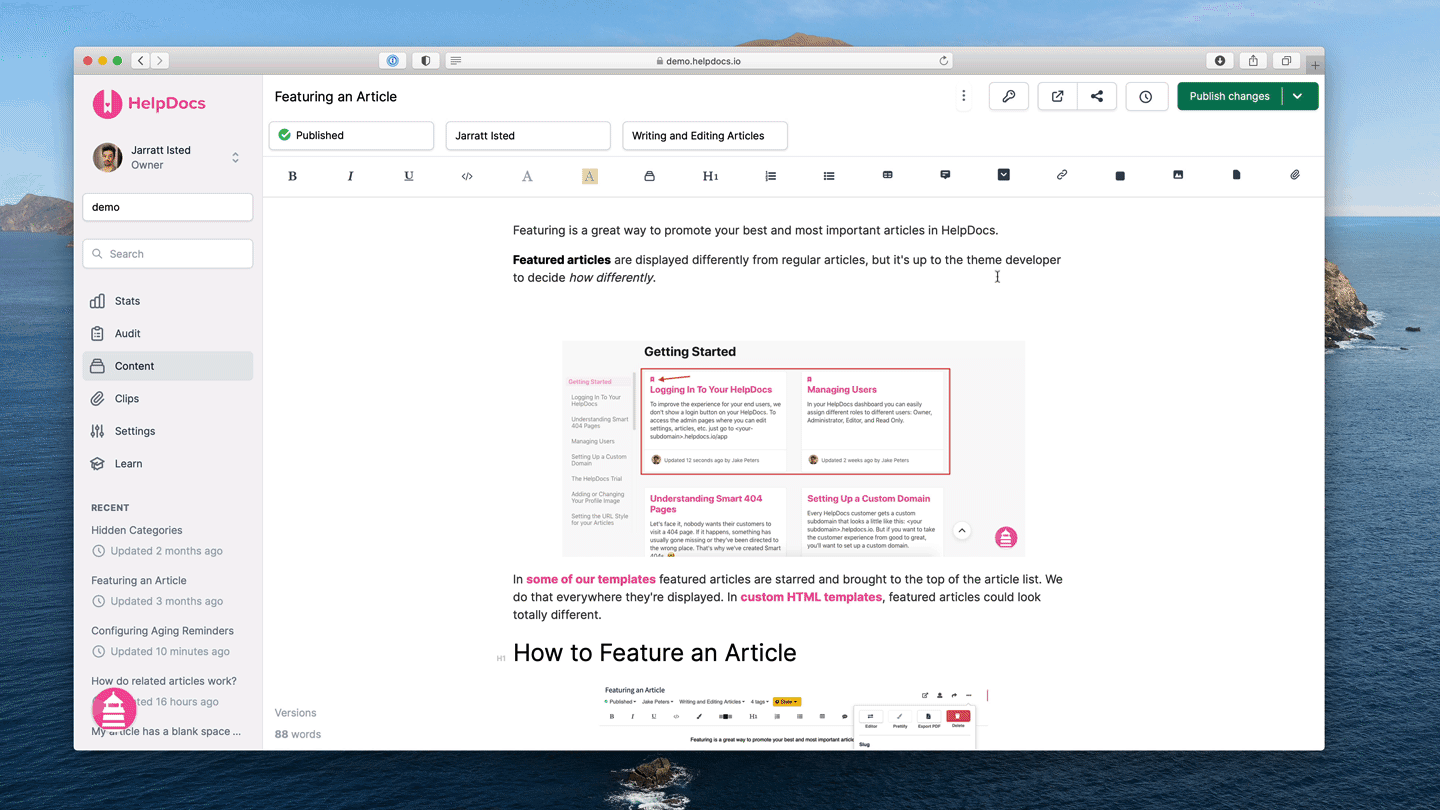Viewport: 1440px width, 810px height.
Task: Open the article version history clock
Action: coord(1146,96)
